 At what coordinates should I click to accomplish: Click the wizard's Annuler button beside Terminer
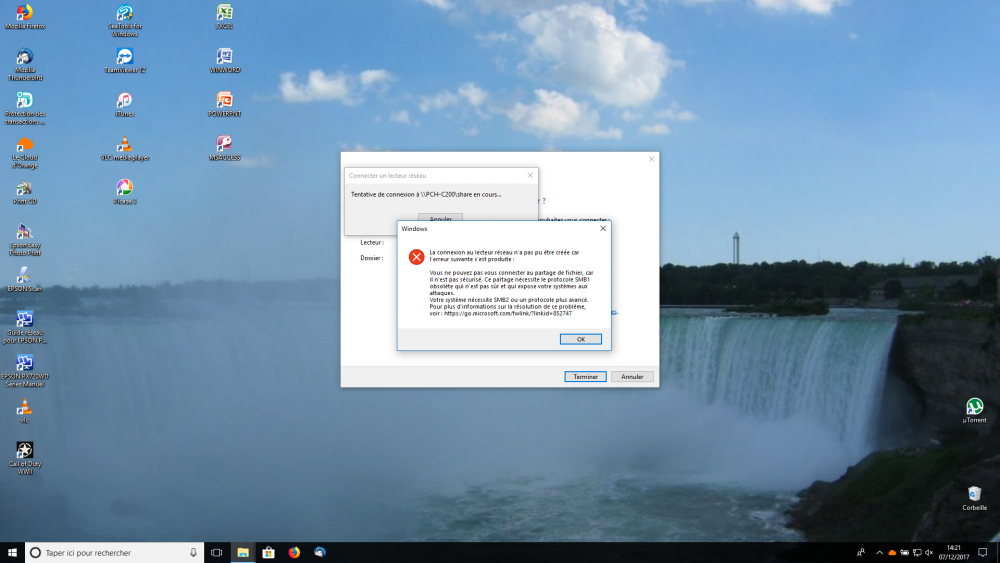(x=632, y=377)
